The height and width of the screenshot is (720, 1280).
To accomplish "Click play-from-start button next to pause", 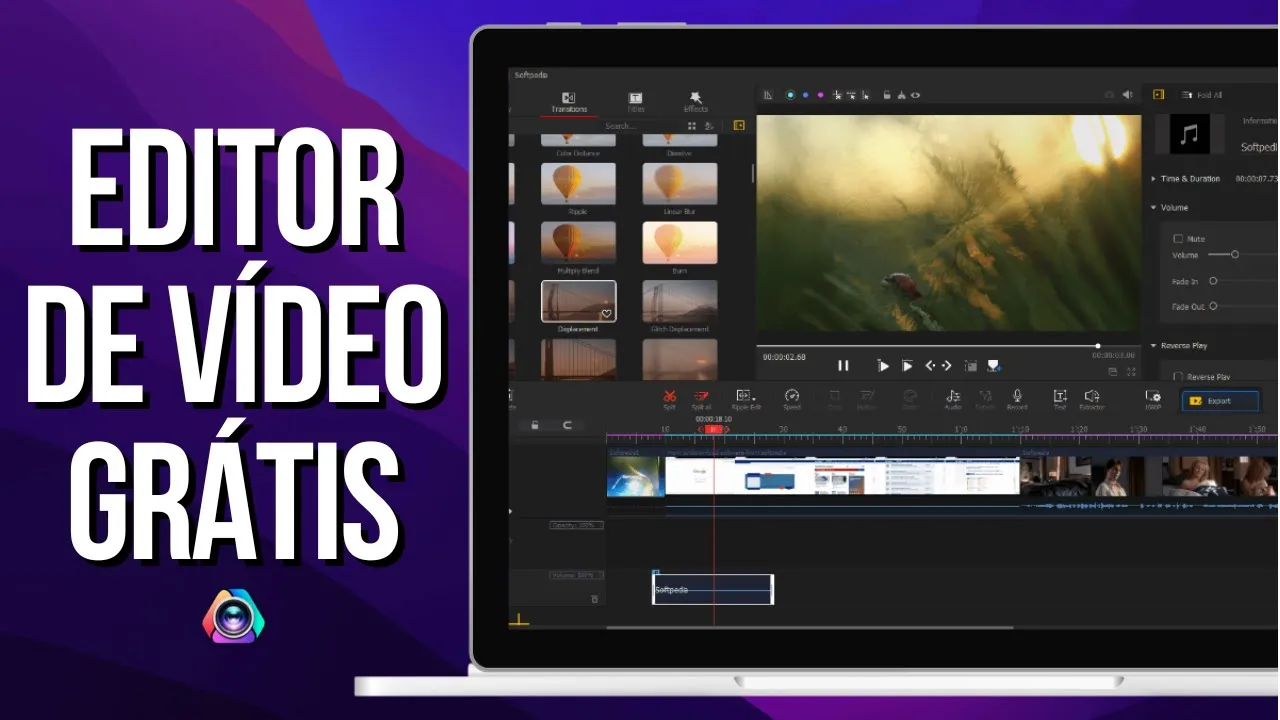I will tap(883, 366).
